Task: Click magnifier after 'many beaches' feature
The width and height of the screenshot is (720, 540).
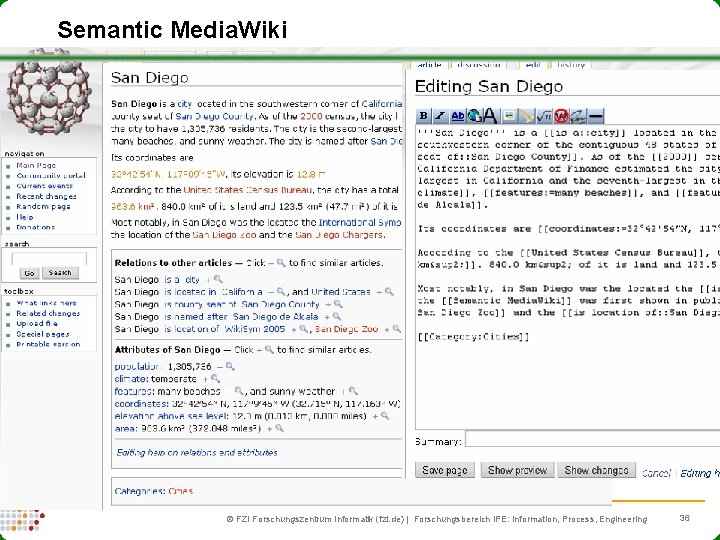Action: coord(239,391)
